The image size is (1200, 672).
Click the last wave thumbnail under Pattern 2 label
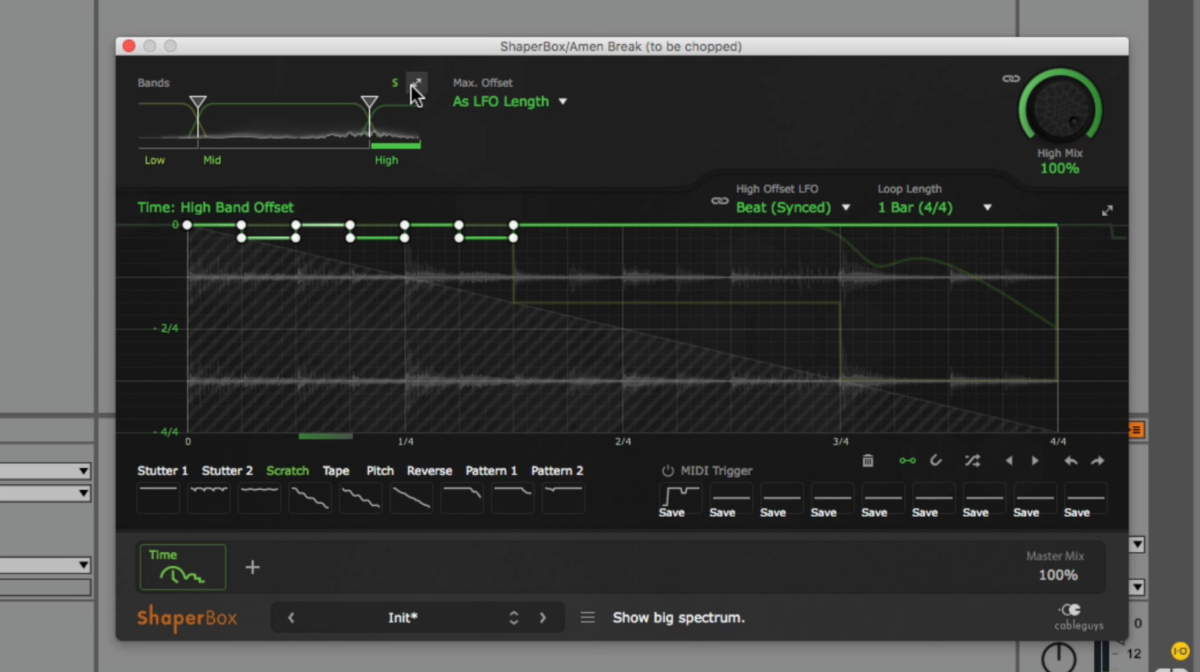tap(563, 497)
